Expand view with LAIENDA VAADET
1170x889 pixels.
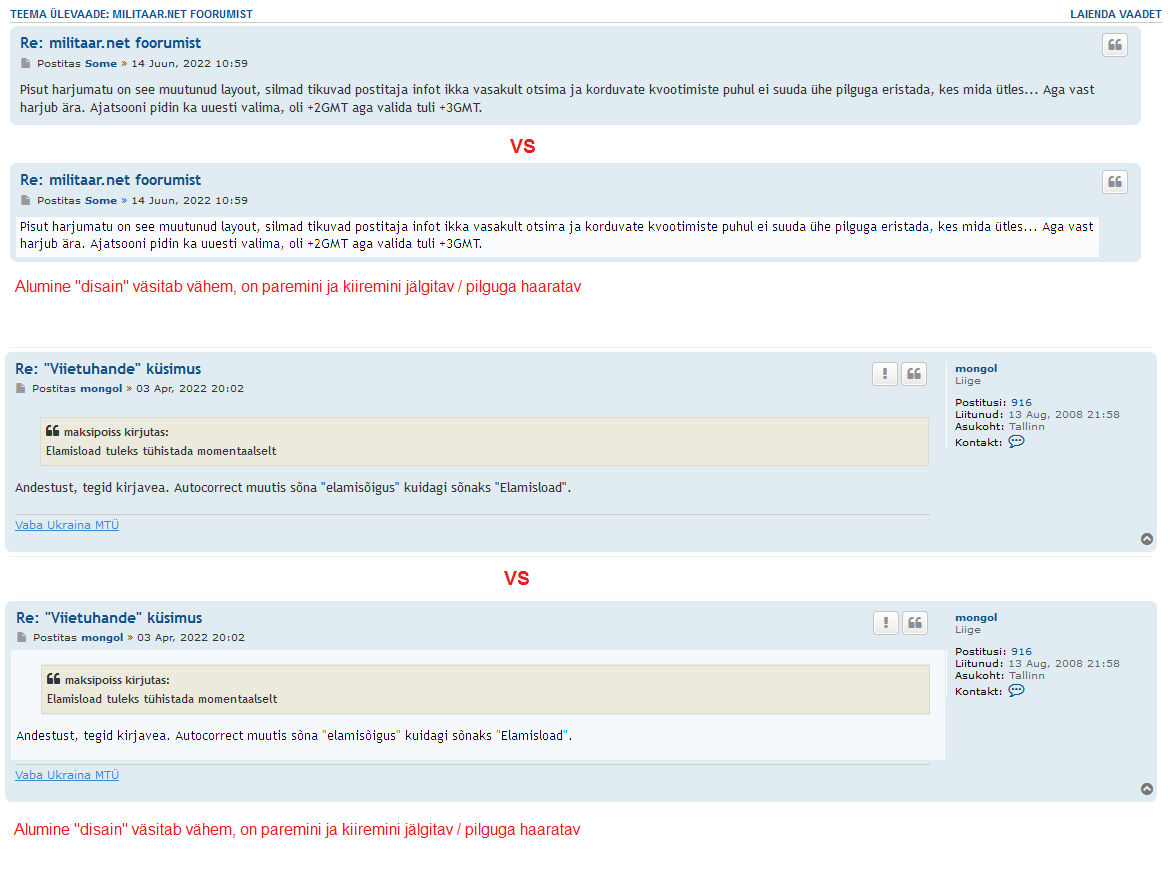pos(1115,14)
